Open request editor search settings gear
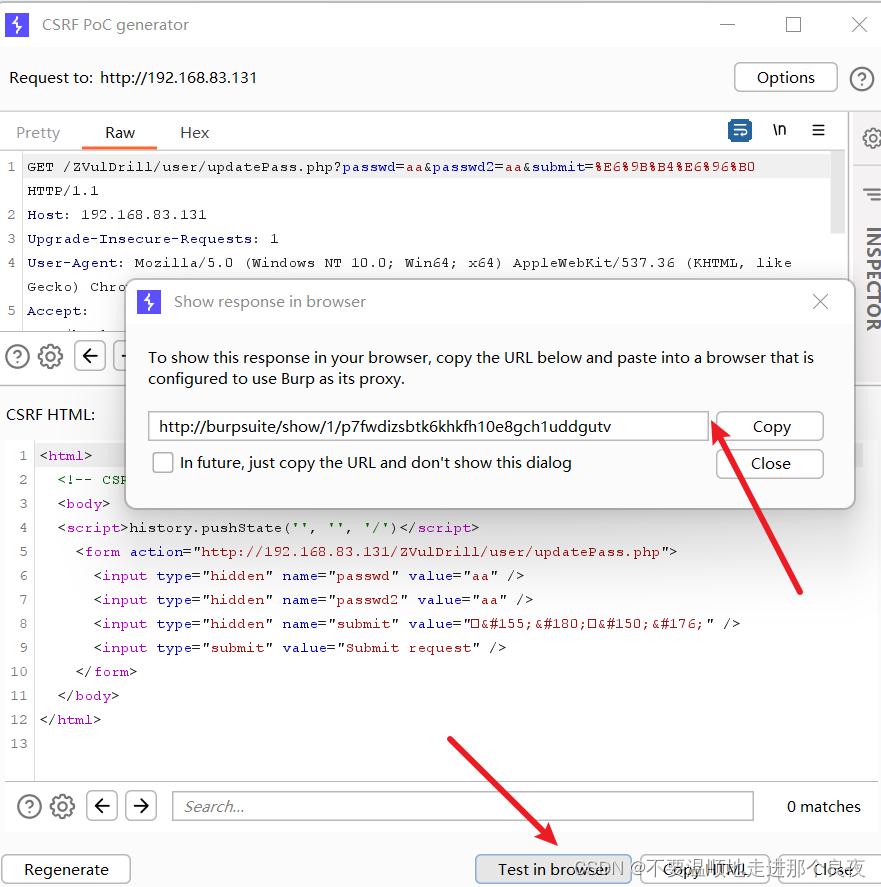881x887 pixels. click(50, 356)
